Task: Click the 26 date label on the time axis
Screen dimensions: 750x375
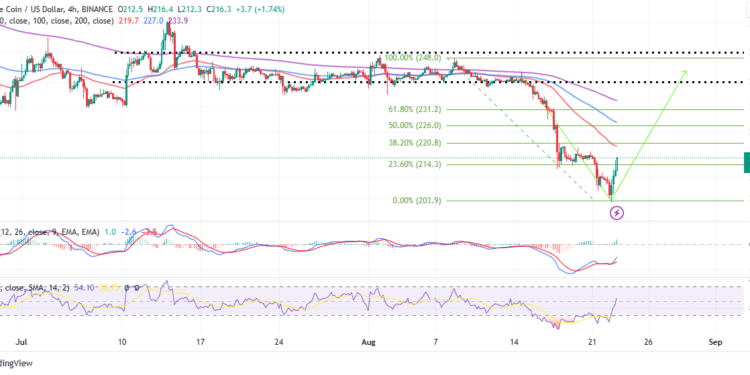Action: [x=649, y=342]
